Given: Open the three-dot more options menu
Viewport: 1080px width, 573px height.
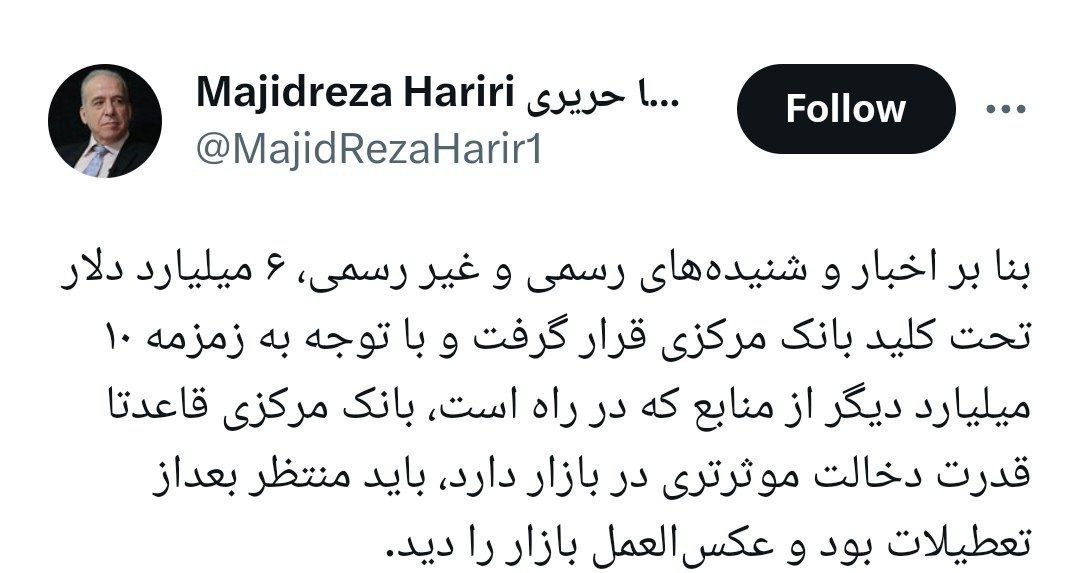Looking at the screenshot, I should (x=1006, y=109).
